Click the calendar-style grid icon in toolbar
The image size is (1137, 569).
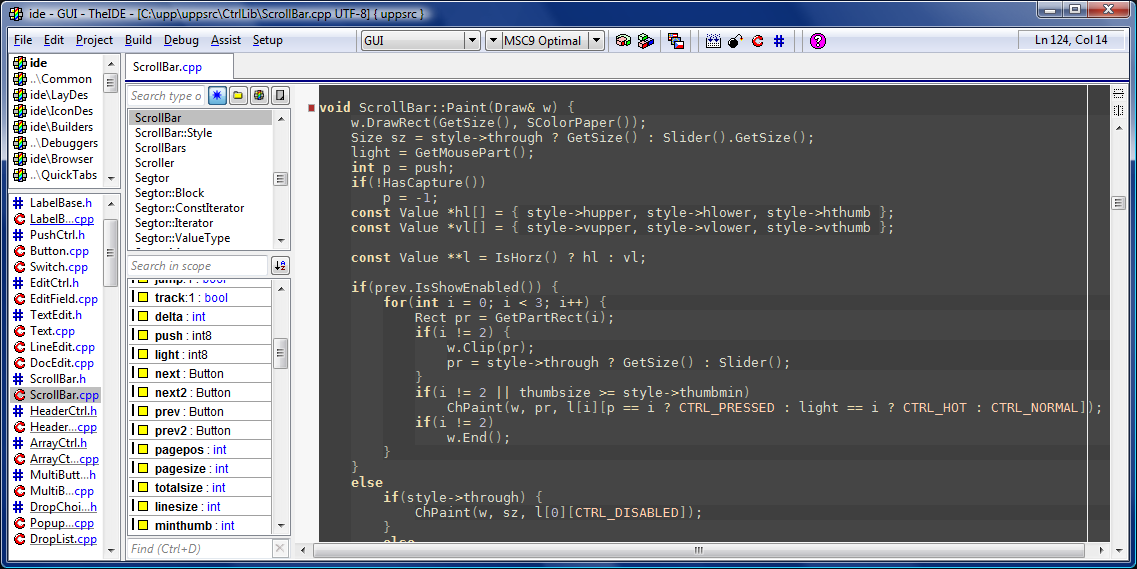(713, 41)
